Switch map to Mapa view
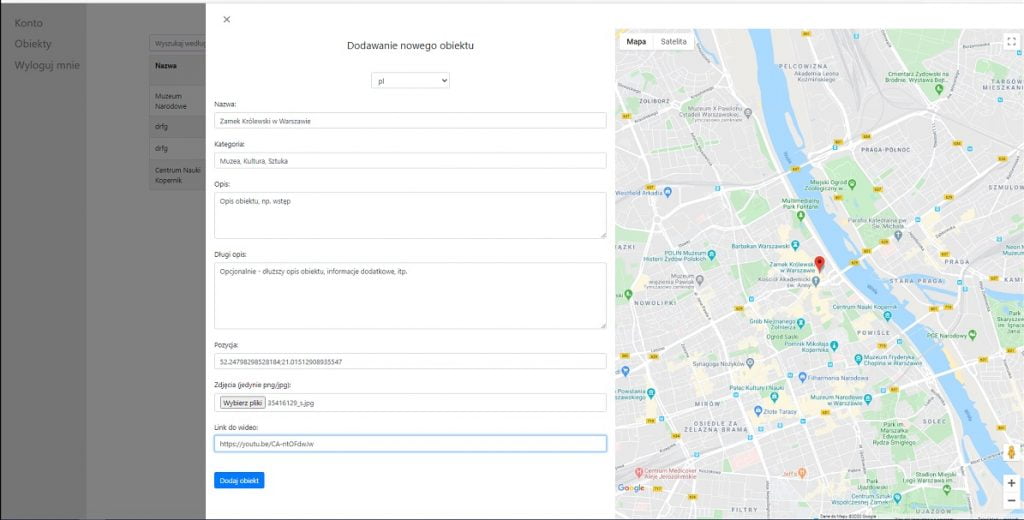This screenshot has height=520, width=1024. pyautogui.click(x=636, y=42)
